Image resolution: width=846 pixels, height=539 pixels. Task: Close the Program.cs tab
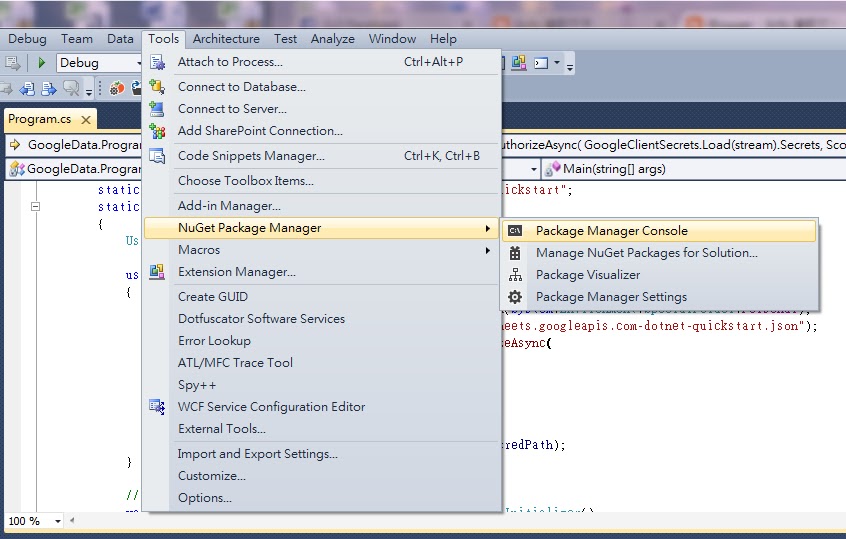[x=86, y=120]
